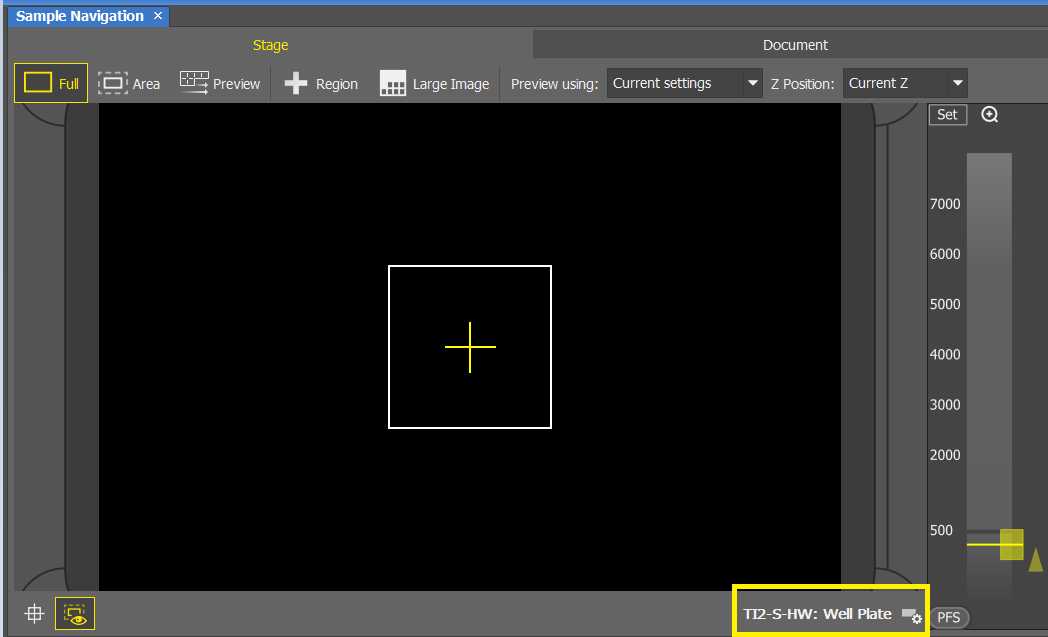The width and height of the screenshot is (1048, 637).
Task: Select the Area selection tool
Action: point(113,84)
